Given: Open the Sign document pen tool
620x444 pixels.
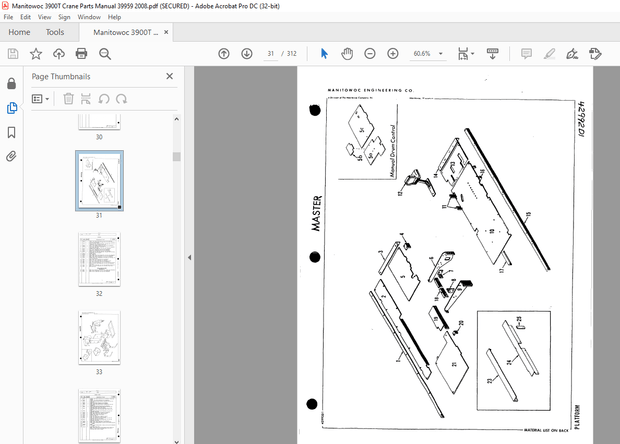Looking at the screenshot, I should point(572,54).
